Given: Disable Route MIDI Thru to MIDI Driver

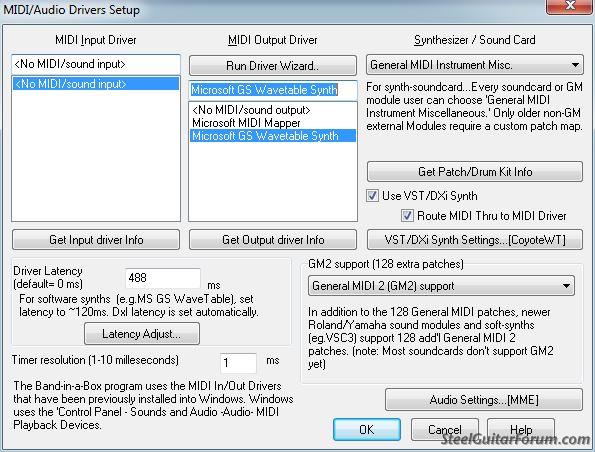Looking at the screenshot, I should pos(407,216).
